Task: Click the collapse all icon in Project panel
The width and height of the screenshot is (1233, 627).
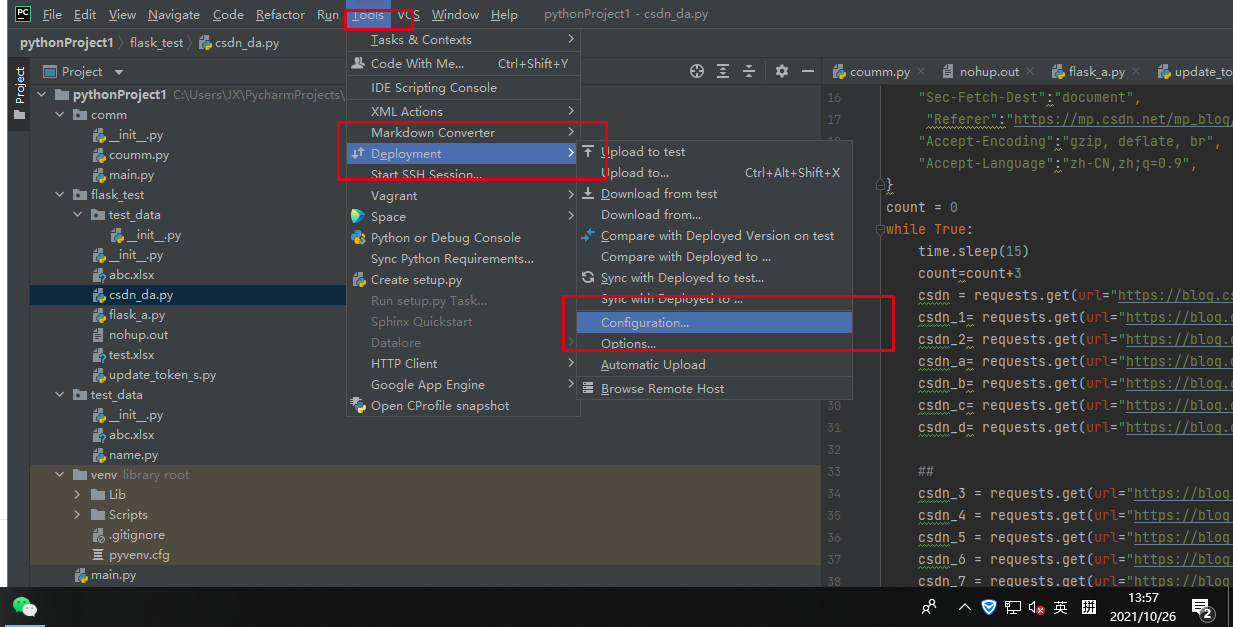Action: pyautogui.click(x=750, y=71)
